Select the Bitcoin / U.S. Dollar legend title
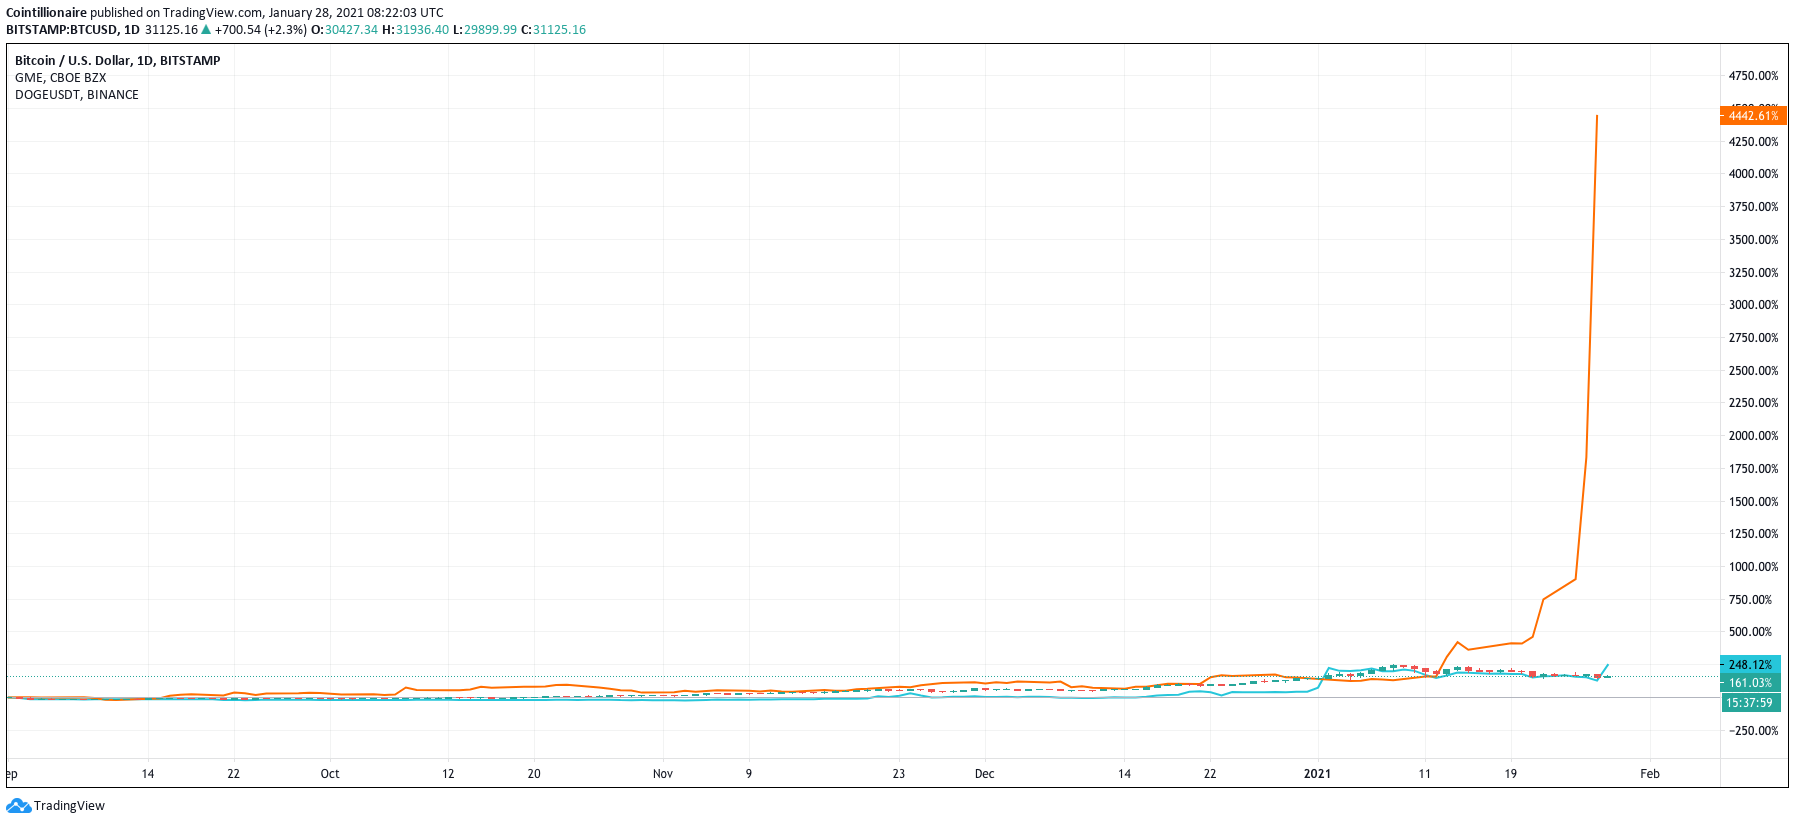Viewport: 1795px width, 824px height. (118, 61)
